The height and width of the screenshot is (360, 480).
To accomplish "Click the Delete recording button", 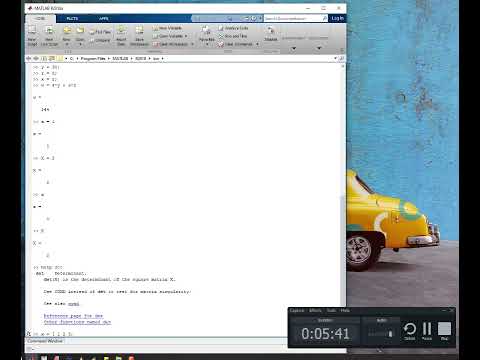I will point(410,331).
